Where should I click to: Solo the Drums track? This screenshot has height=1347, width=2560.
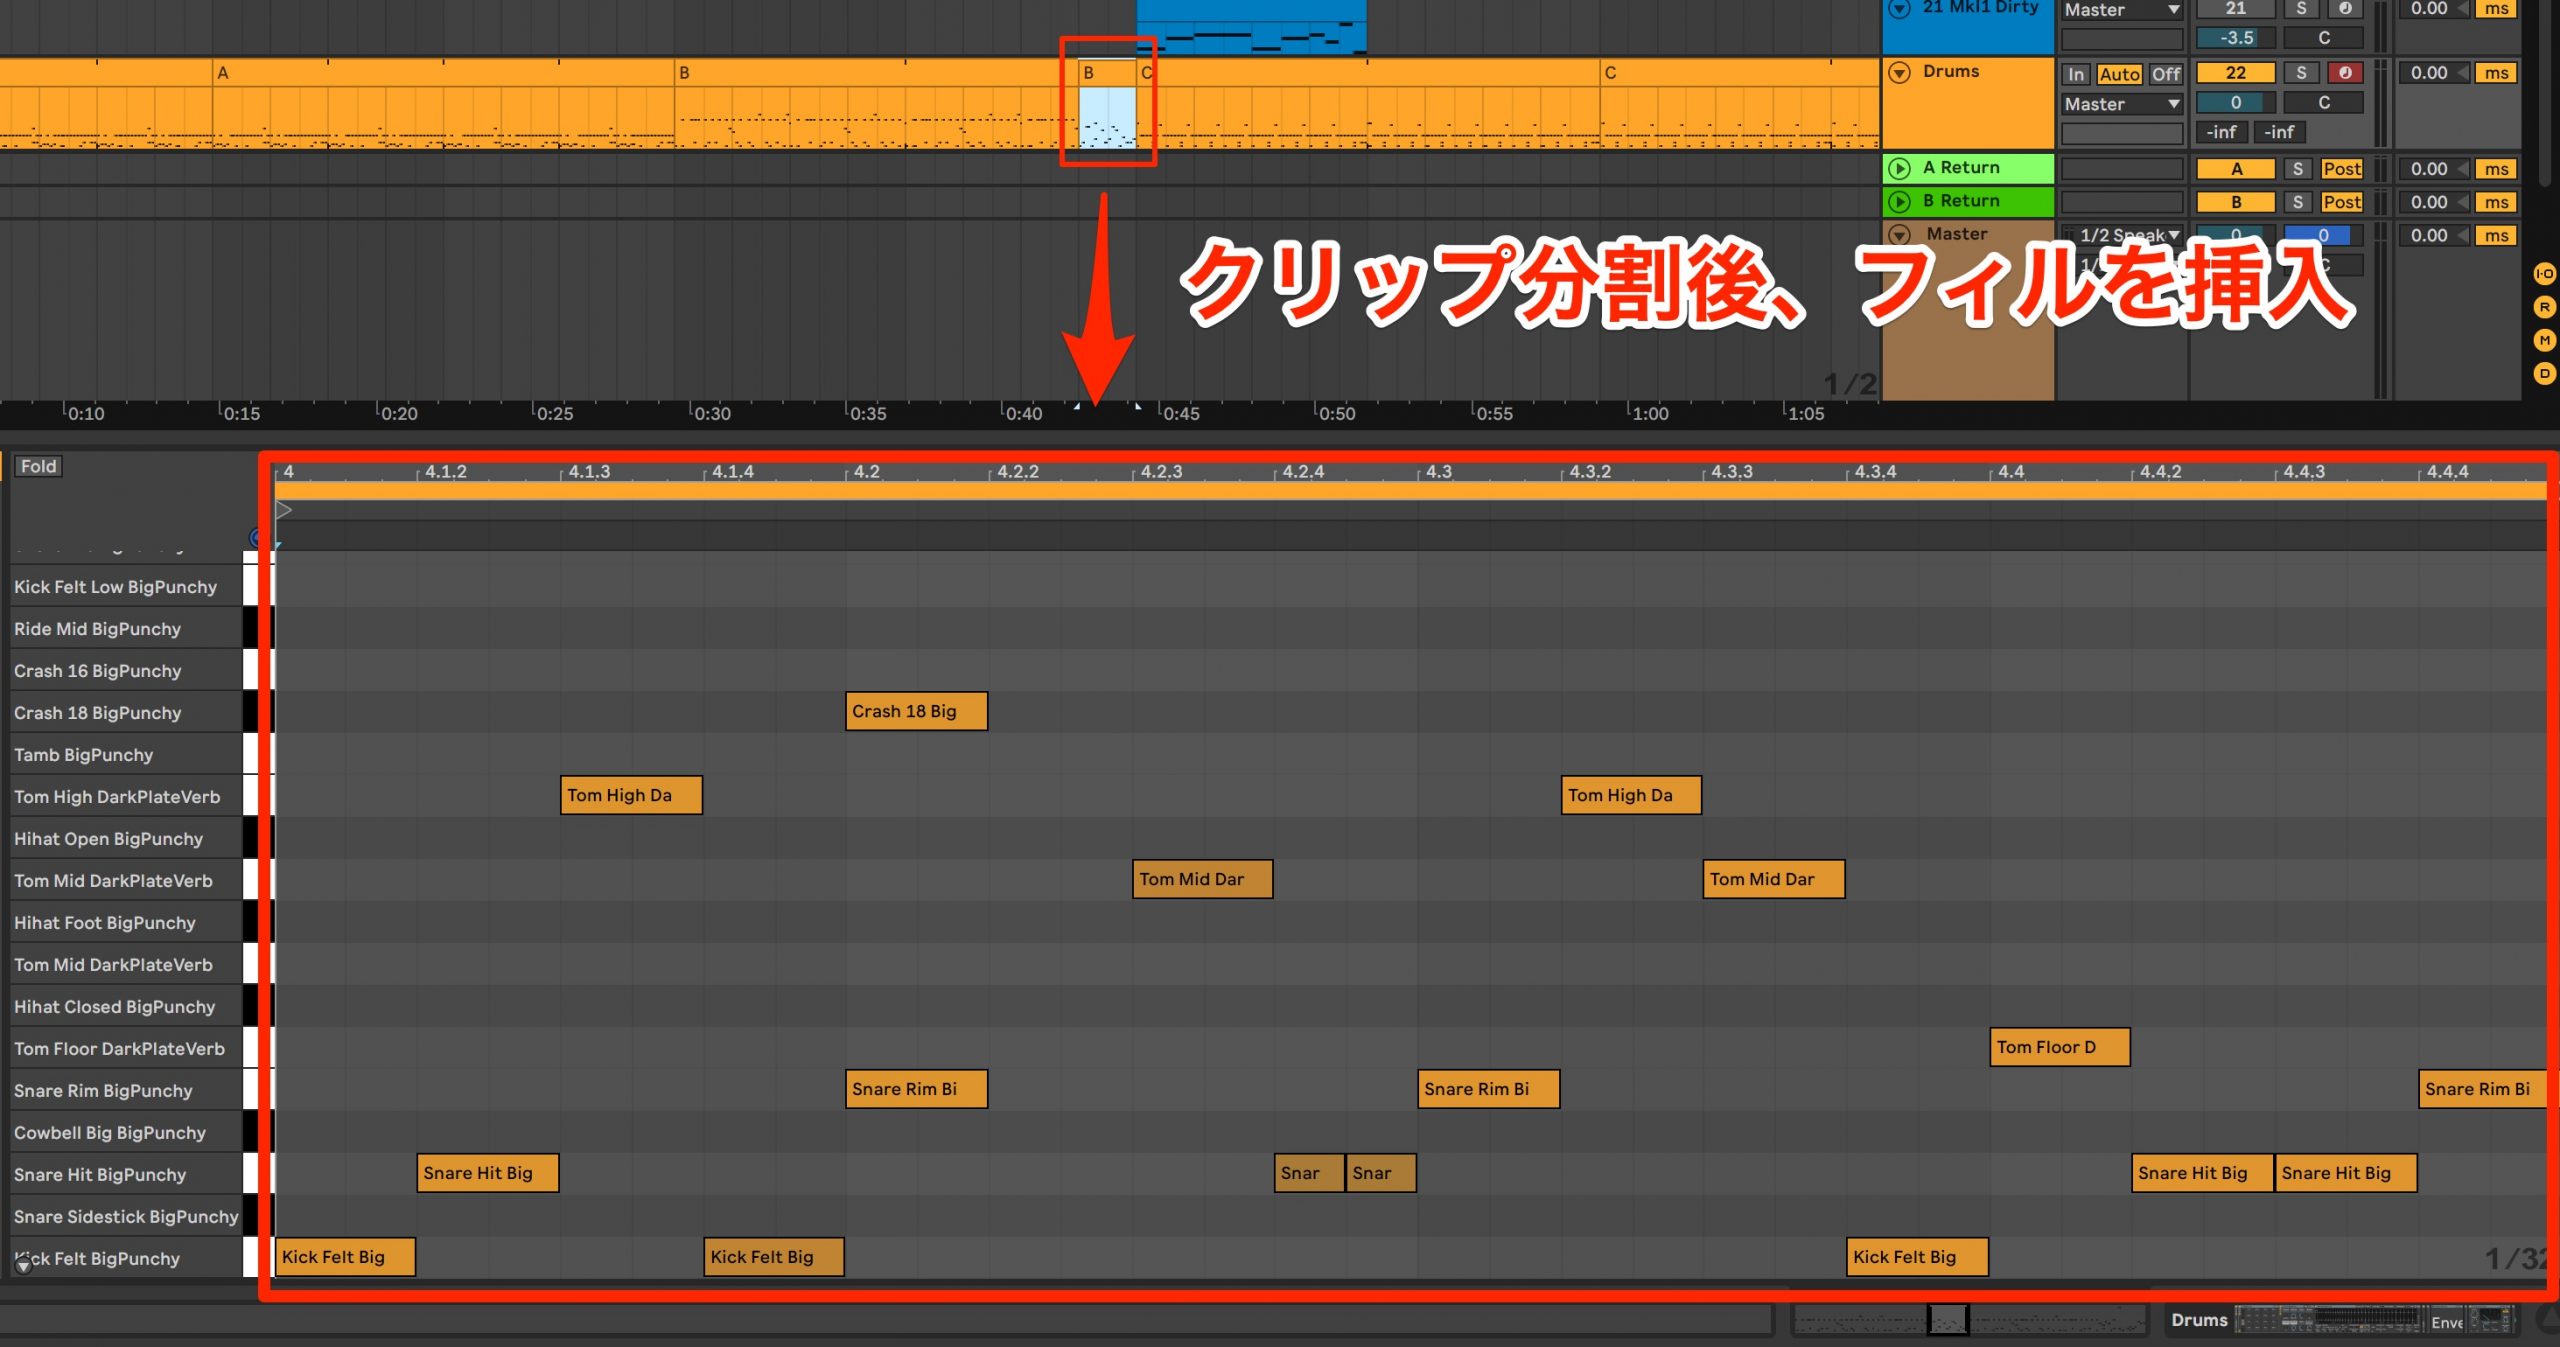(2301, 73)
